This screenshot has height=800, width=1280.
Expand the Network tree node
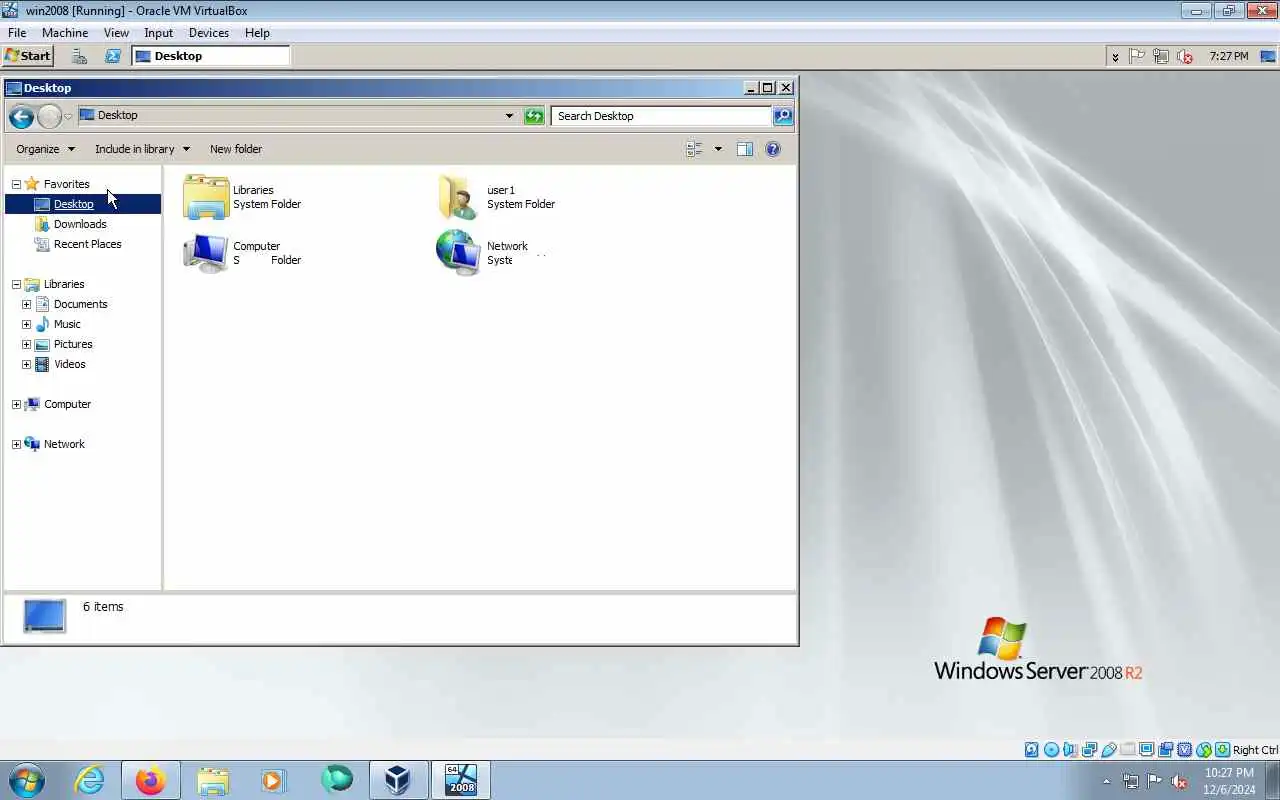(x=16, y=444)
